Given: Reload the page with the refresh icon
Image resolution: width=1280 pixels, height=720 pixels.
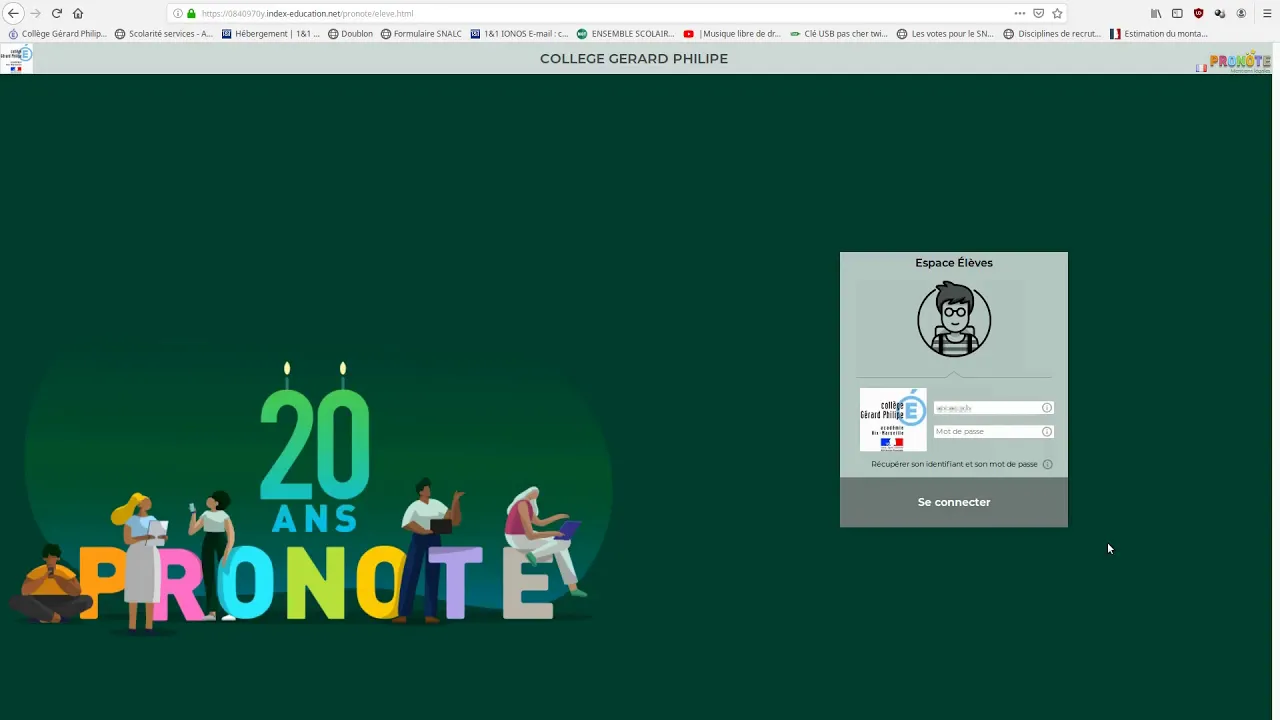Looking at the screenshot, I should tap(56, 13).
